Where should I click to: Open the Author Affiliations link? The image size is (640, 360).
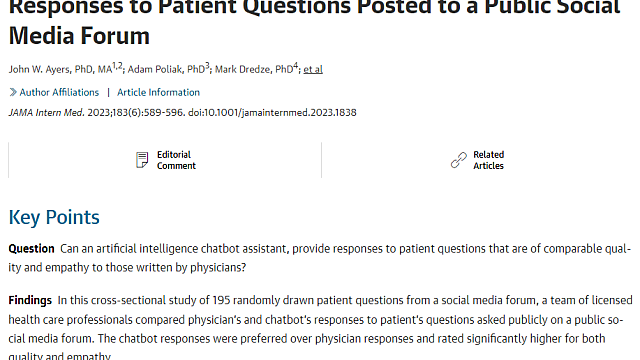59,92
